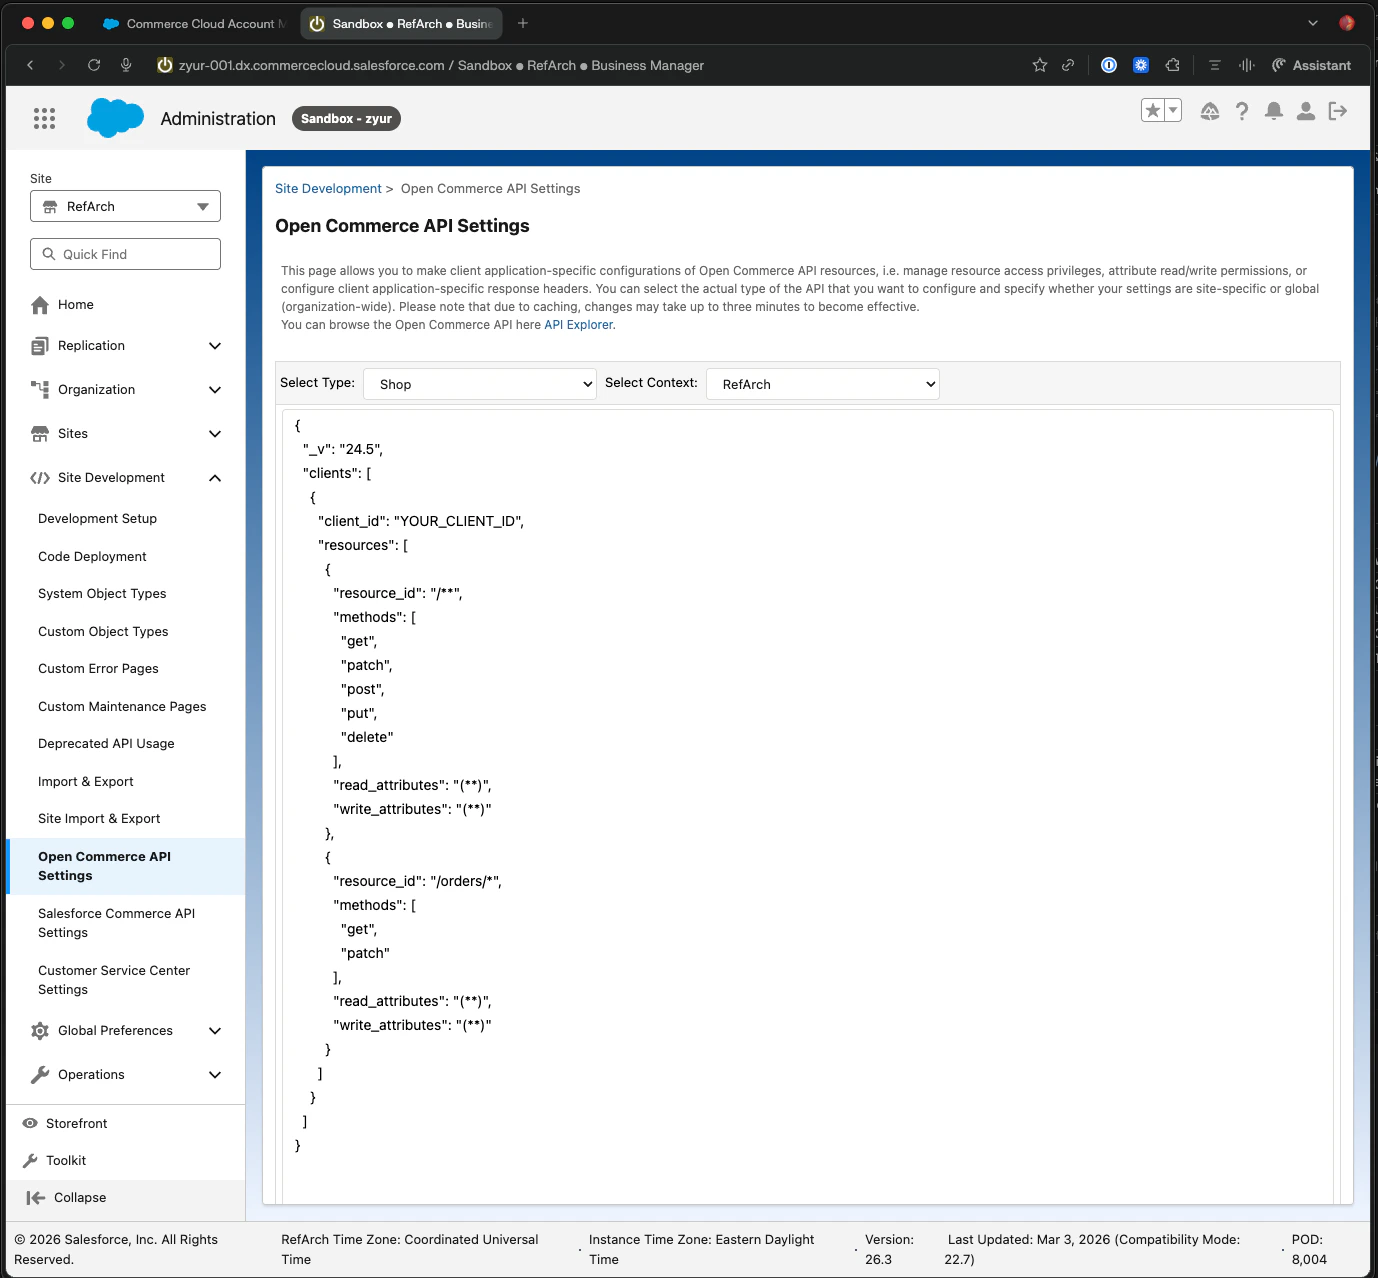The width and height of the screenshot is (1378, 1278).
Task: Expand the Sites menu chevron
Action: coord(215,434)
